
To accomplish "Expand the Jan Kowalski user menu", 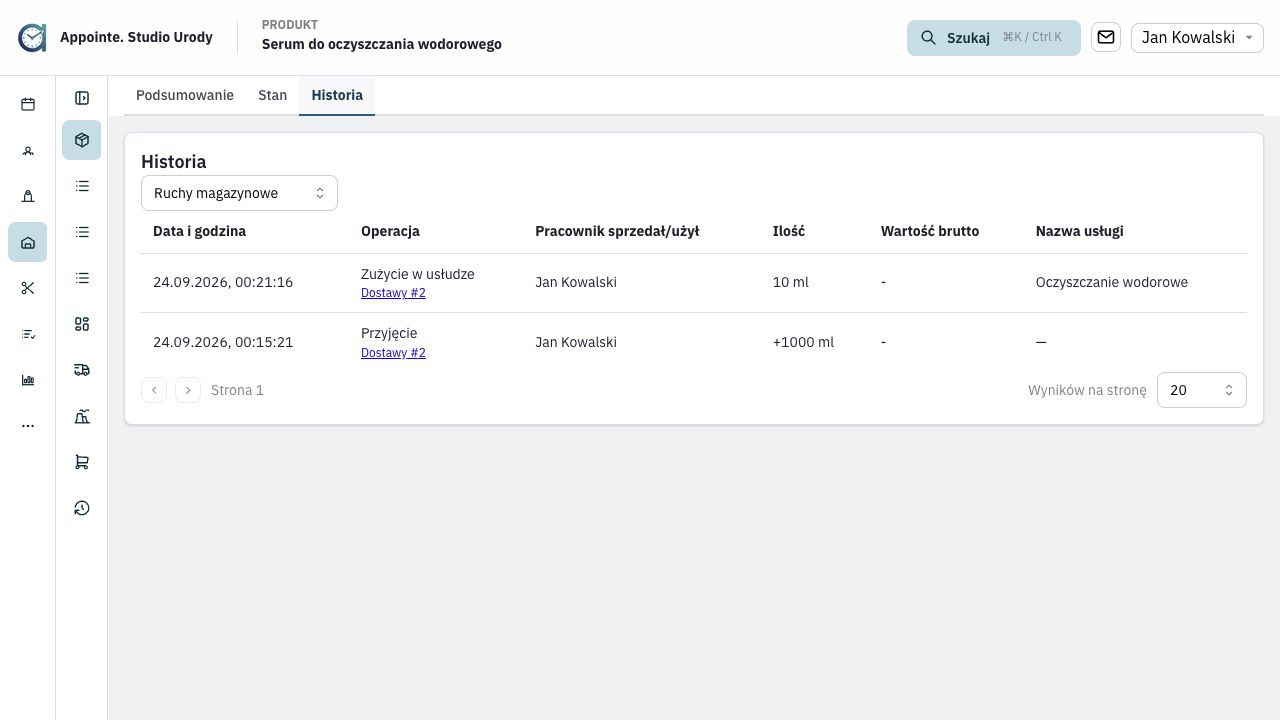I will (1197, 37).
